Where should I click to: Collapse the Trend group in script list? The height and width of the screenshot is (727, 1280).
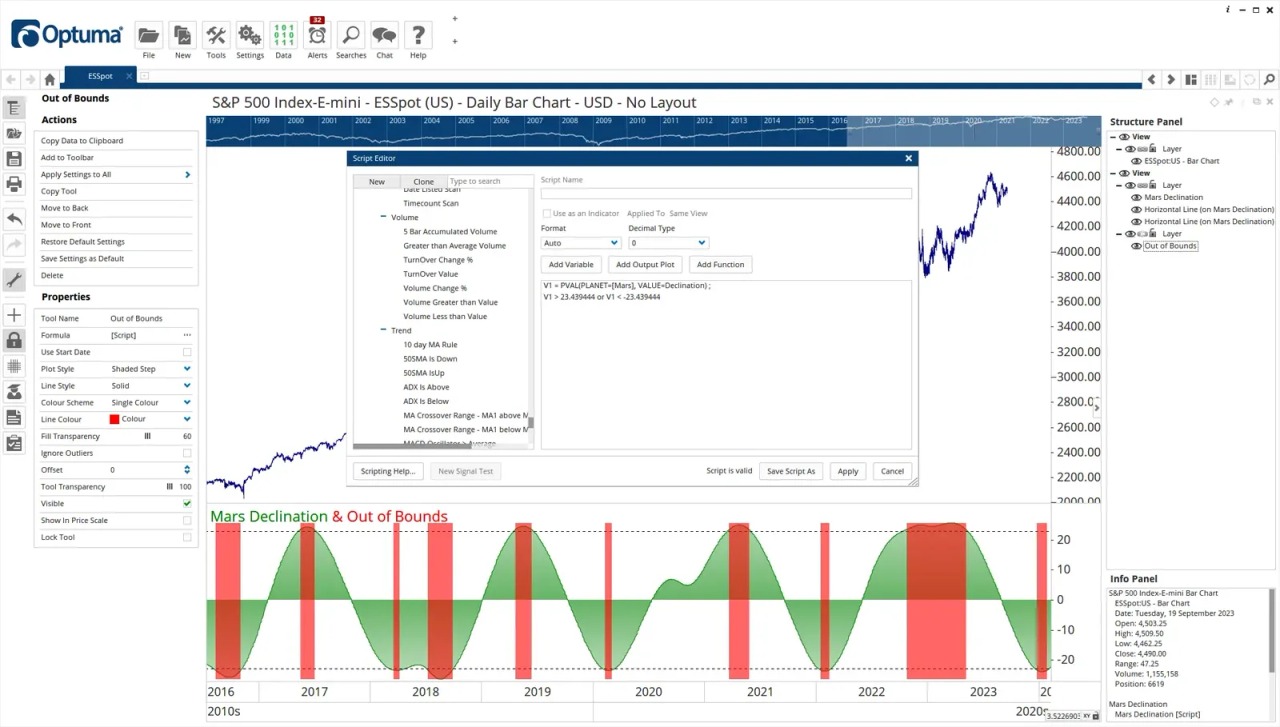click(383, 330)
